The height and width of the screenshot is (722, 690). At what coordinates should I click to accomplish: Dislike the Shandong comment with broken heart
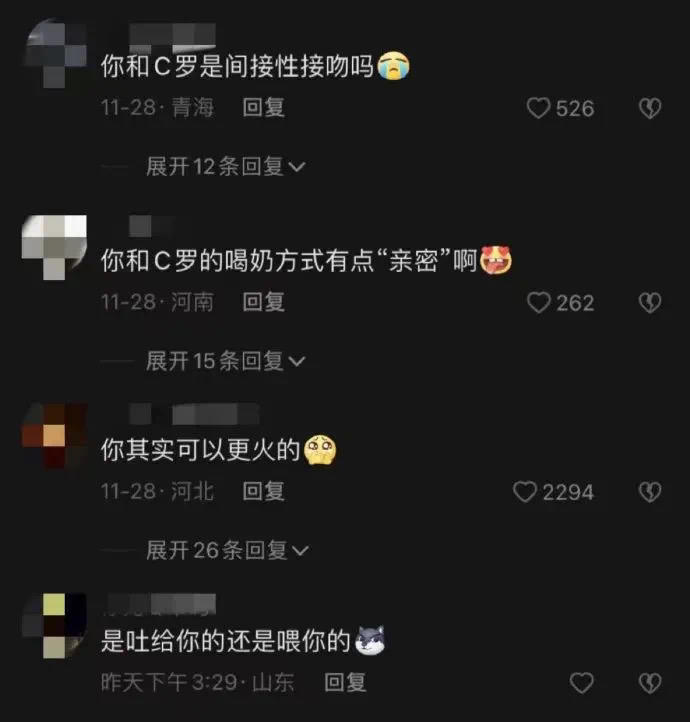650,682
